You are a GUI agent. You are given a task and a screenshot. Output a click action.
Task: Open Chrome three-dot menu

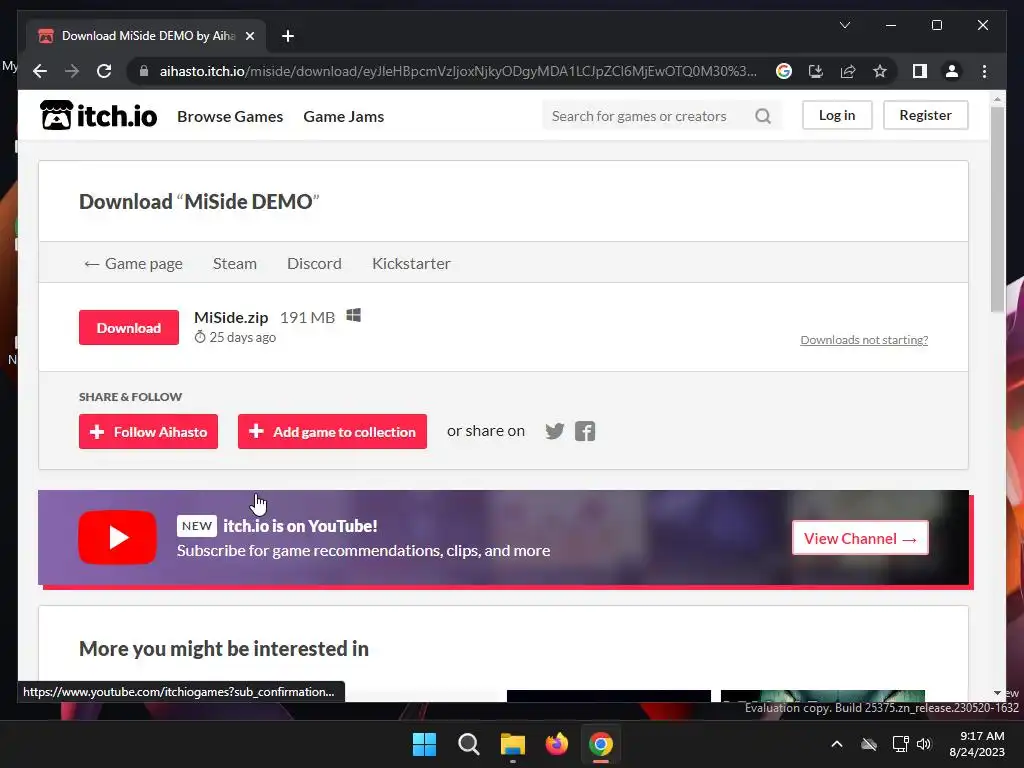984,71
